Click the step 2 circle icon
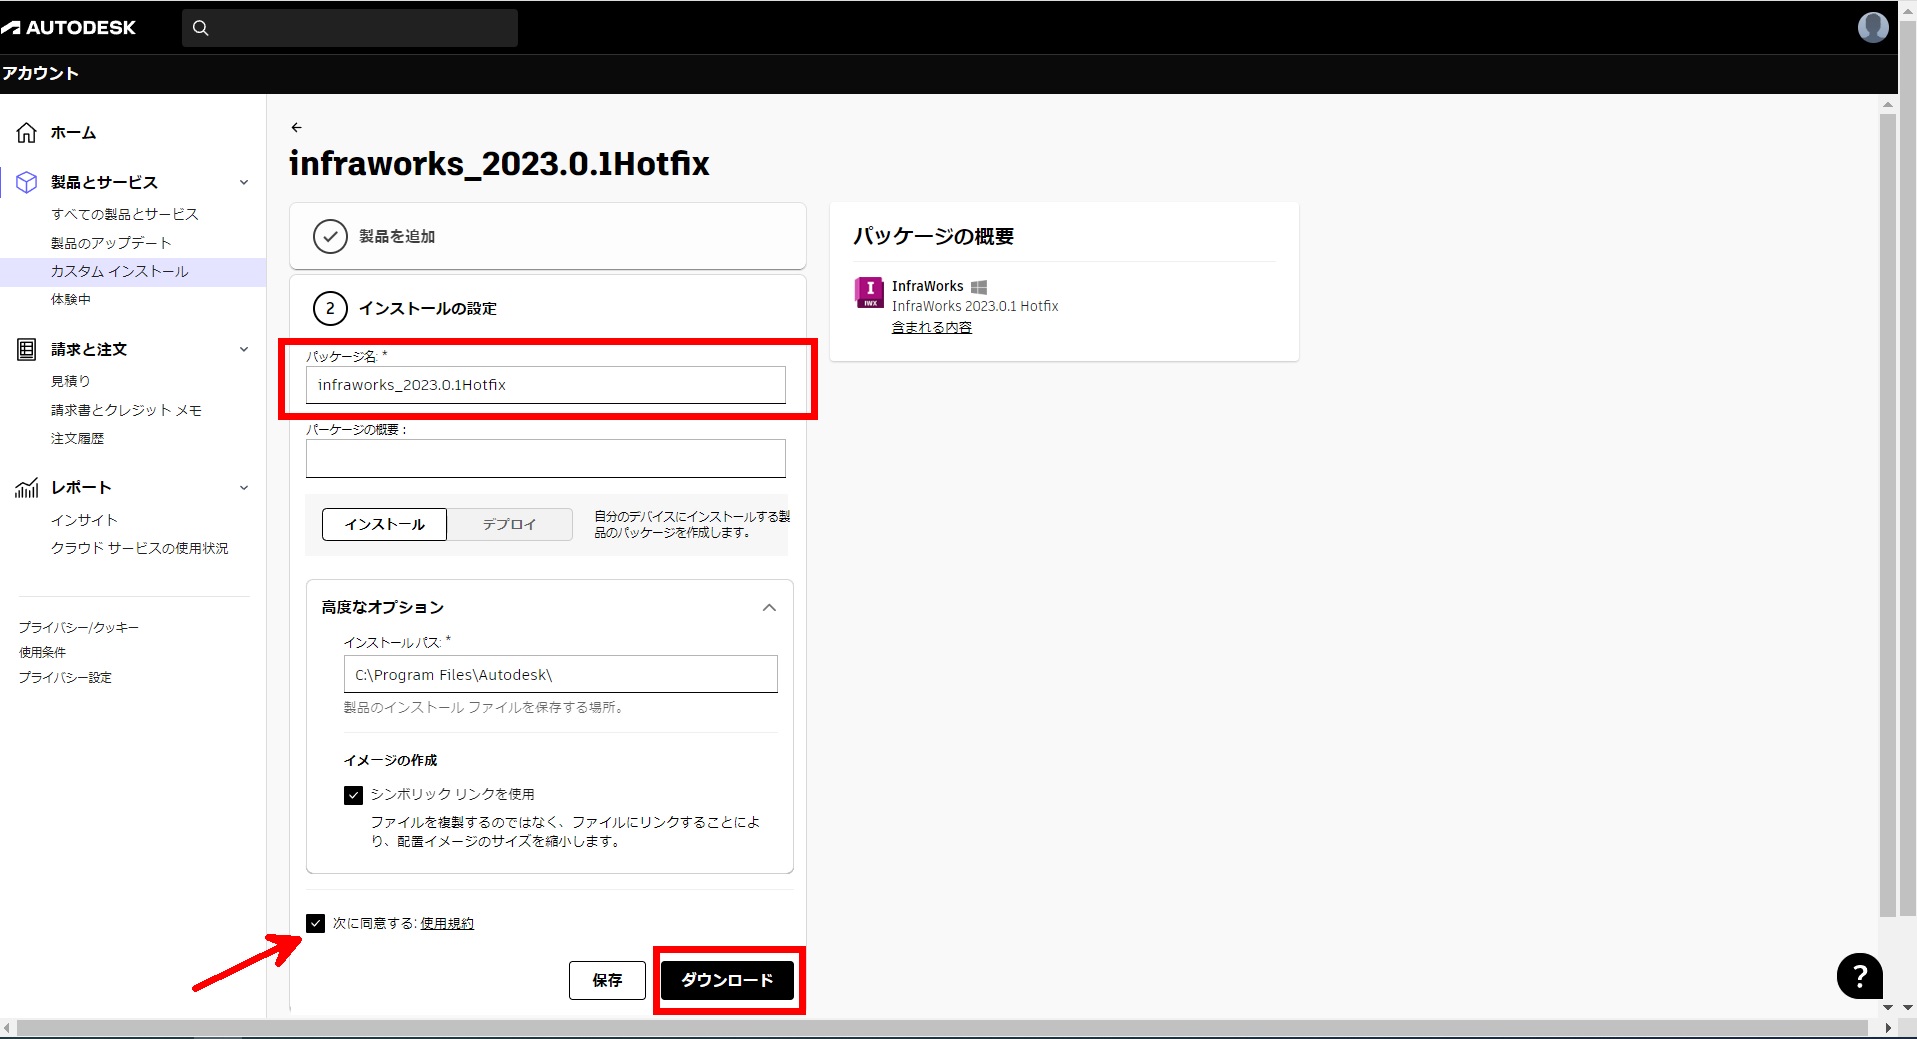 330,308
